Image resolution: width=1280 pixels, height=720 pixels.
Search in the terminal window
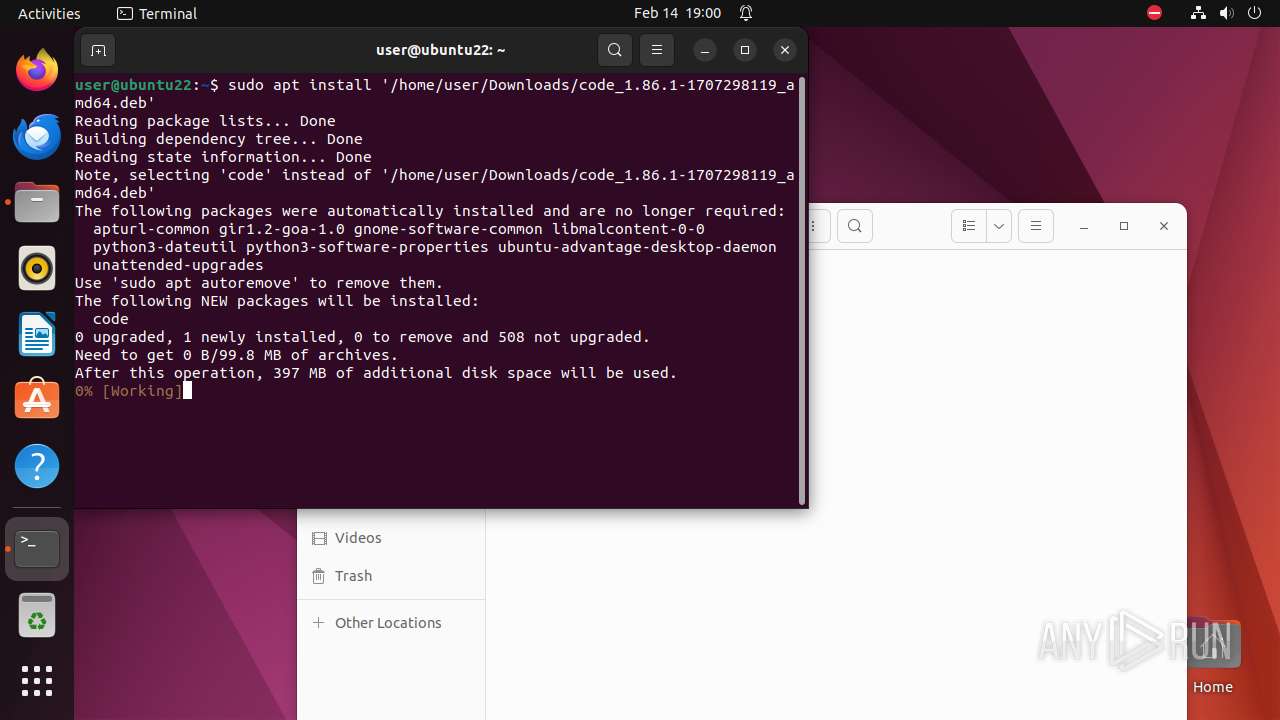[x=615, y=50]
